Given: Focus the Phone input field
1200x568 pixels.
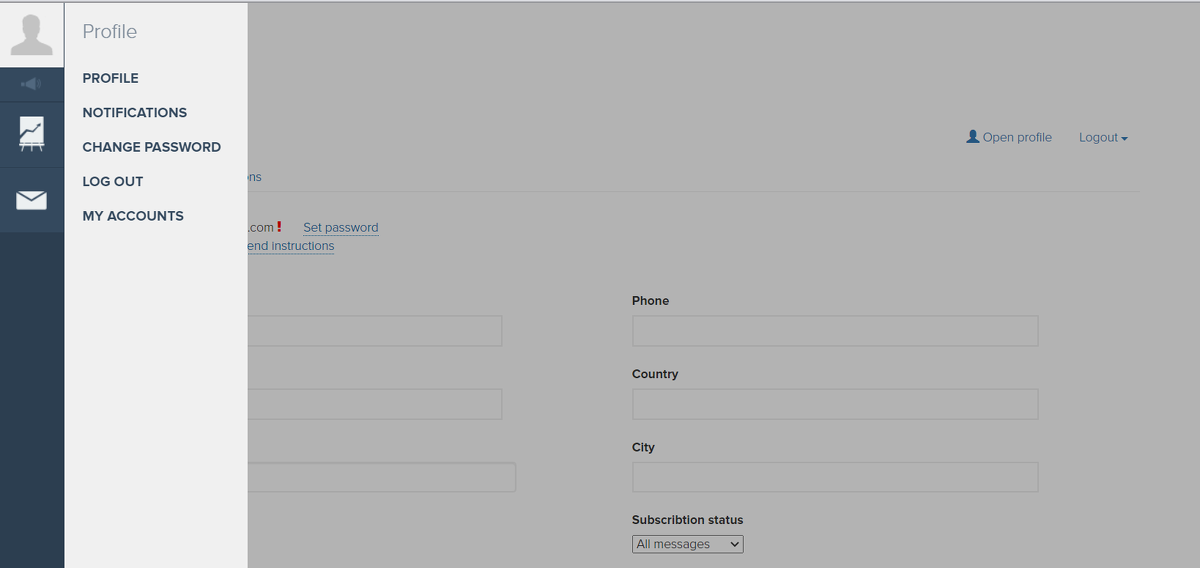Looking at the screenshot, I should click(835, 331).
